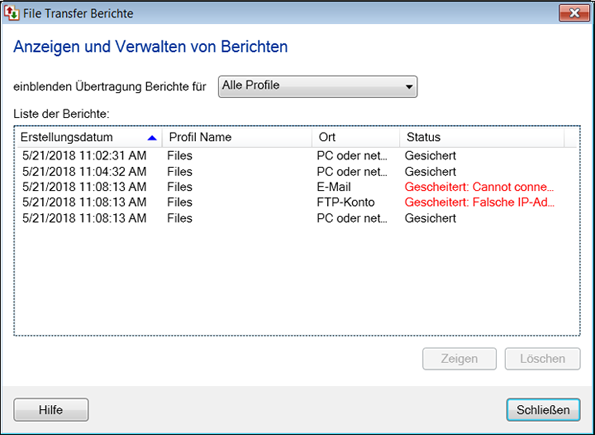The width and height of the screenshot is (595, 435).
Task: Click the File Transfer Berichte title bar icon
Action: tap(11, 13)
